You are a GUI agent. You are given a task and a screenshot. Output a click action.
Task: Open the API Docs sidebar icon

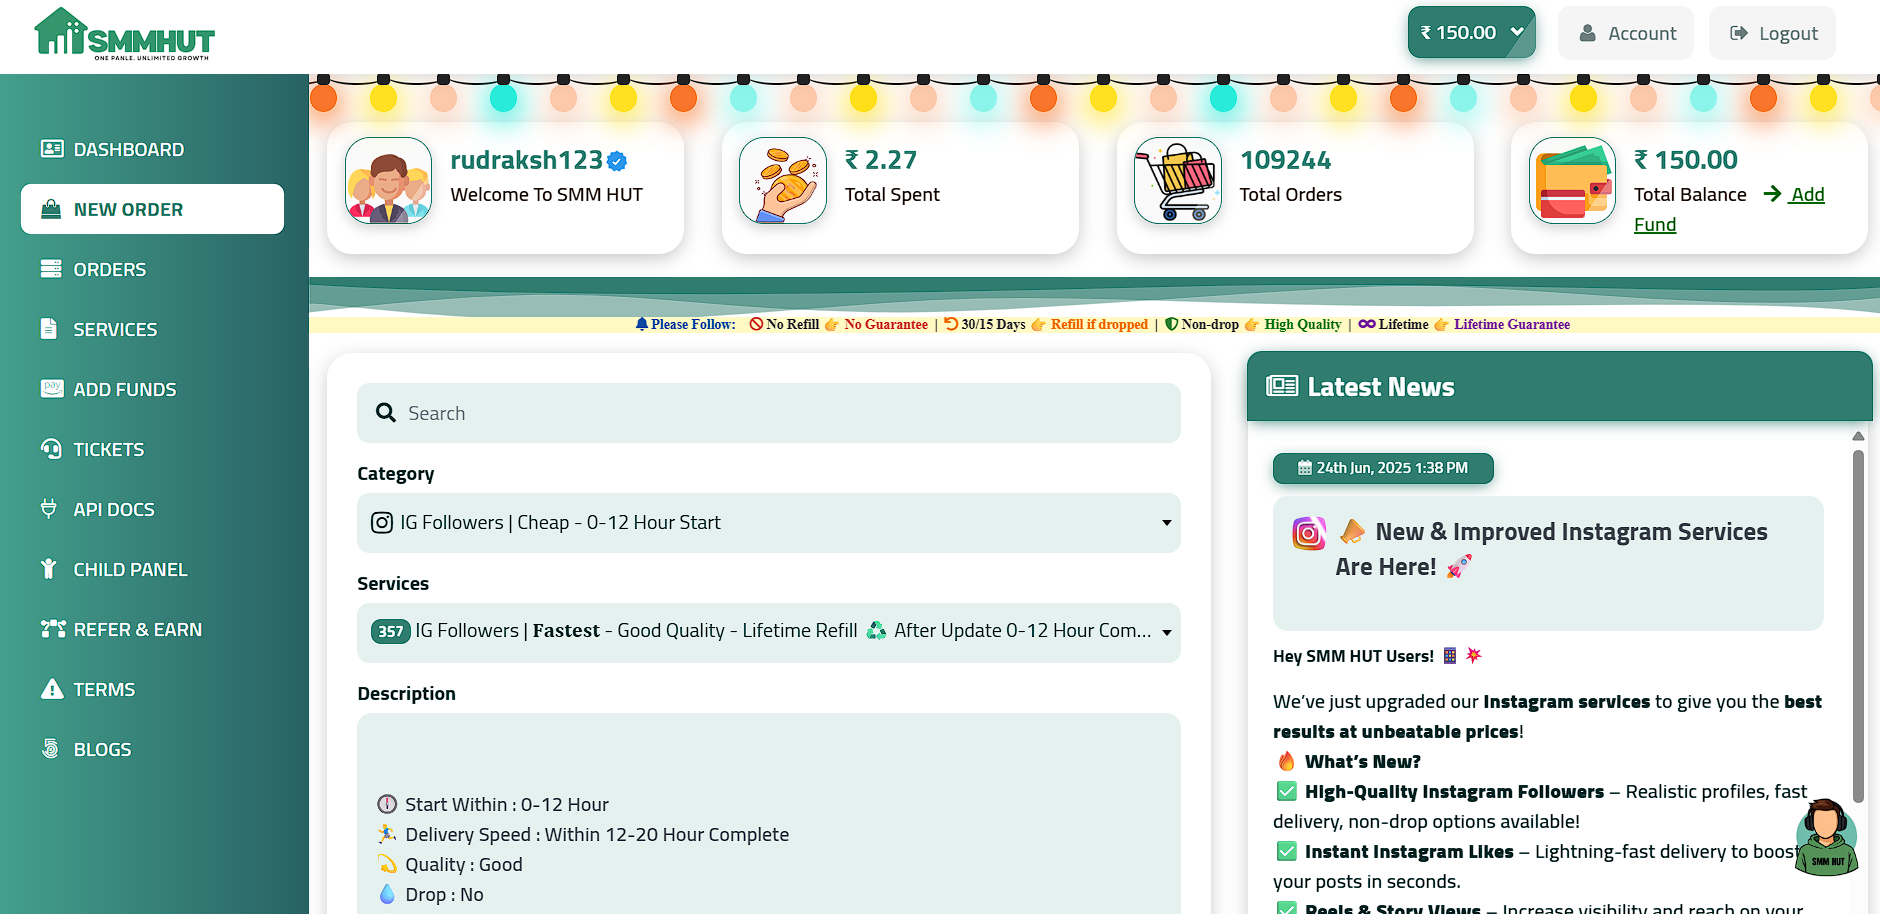[50, 508]
